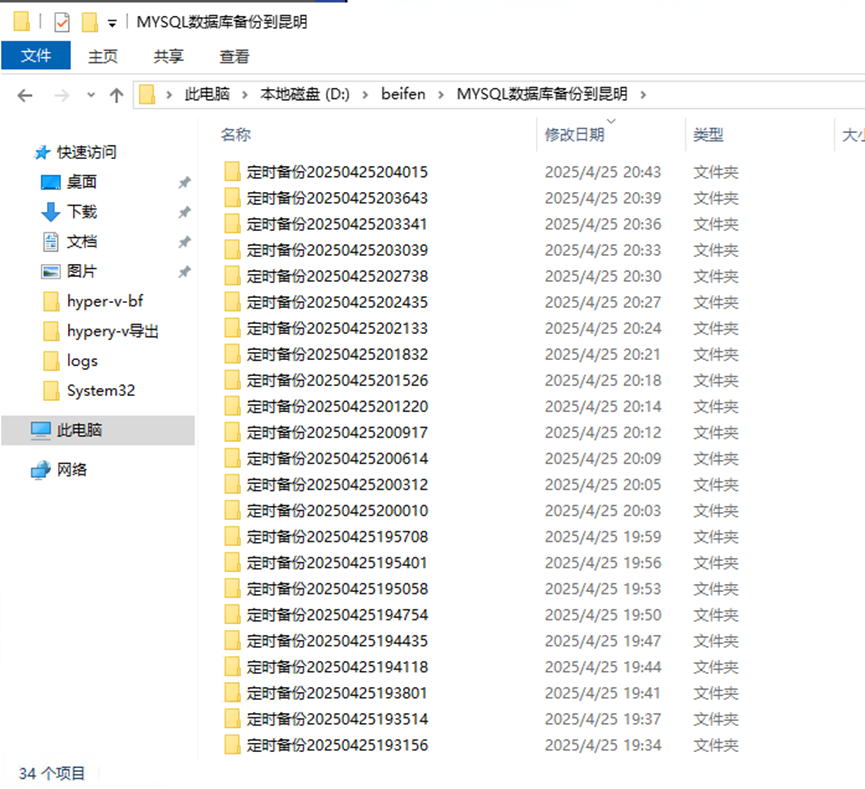
Task: Open 图片 in quick access
Action: coord(82,271)
